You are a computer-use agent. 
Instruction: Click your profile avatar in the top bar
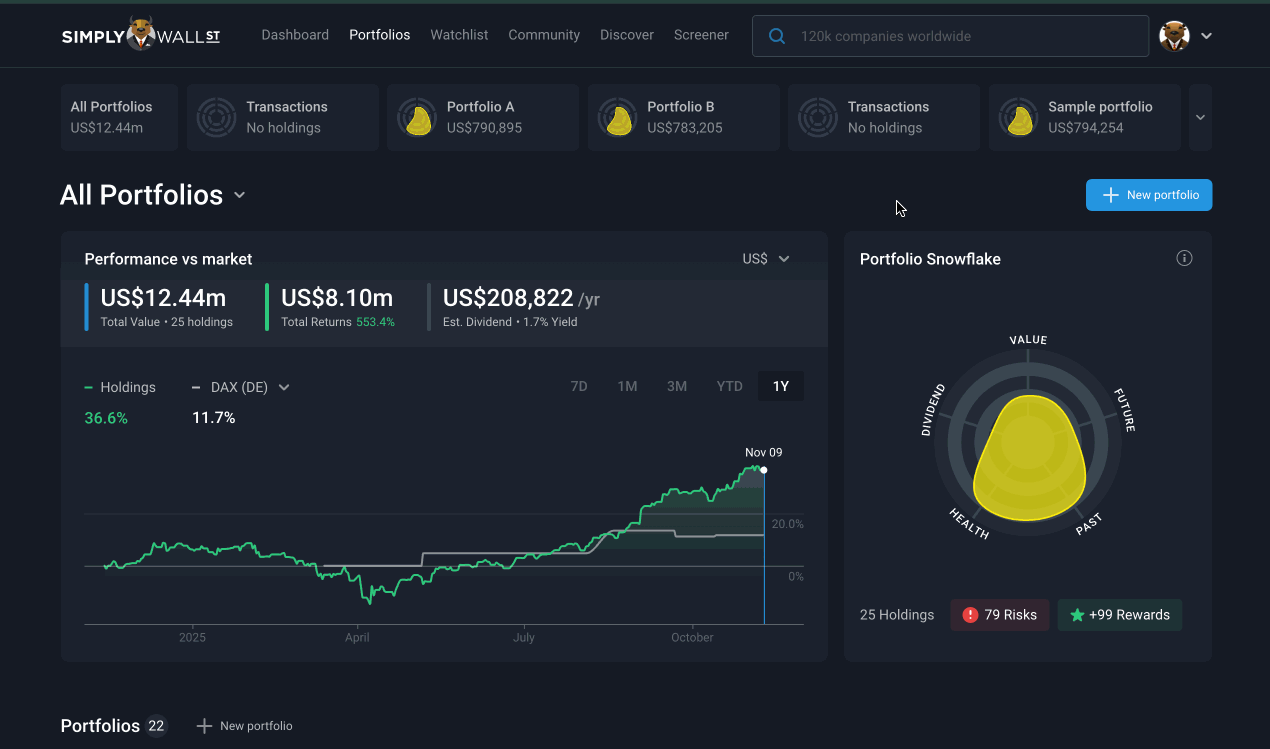[x=1174, y=35]
